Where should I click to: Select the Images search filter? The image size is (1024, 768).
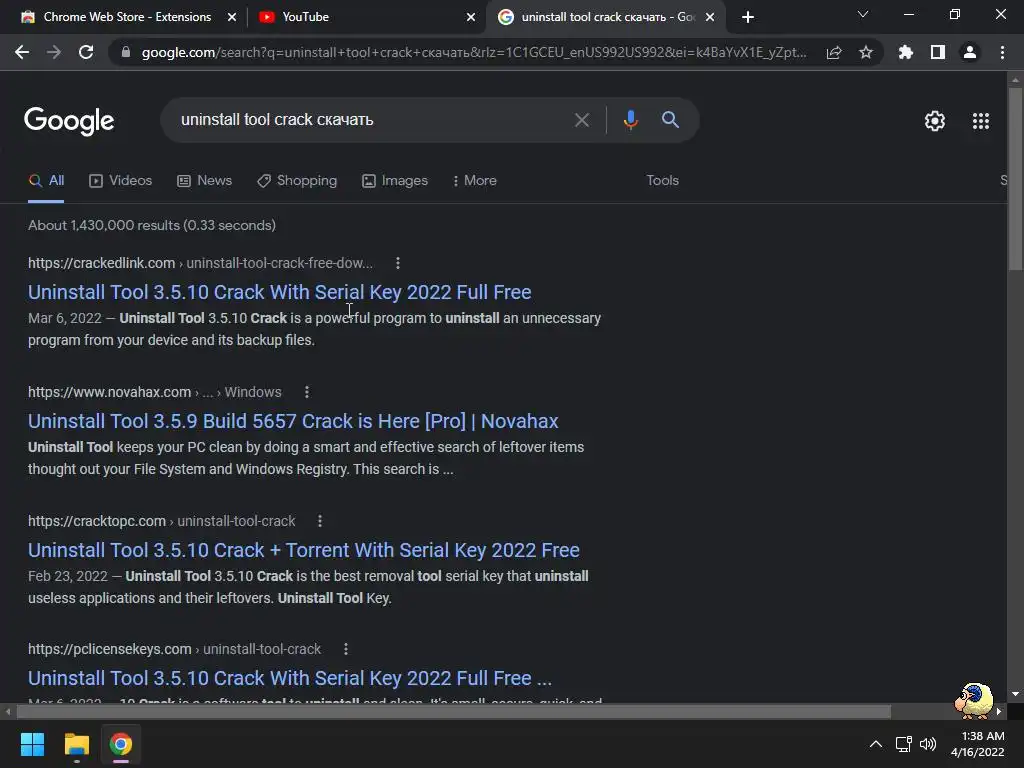[395, 180]
